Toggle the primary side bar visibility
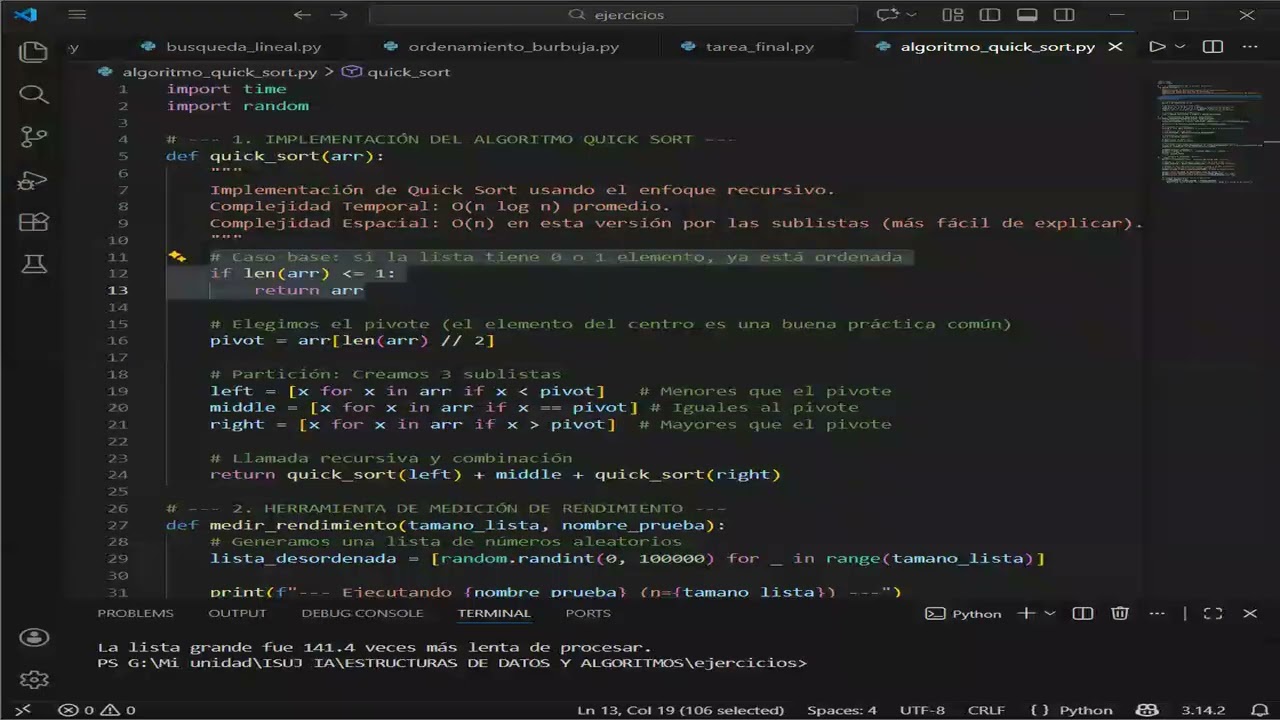Screen dimensions: 1280x720 990,15
